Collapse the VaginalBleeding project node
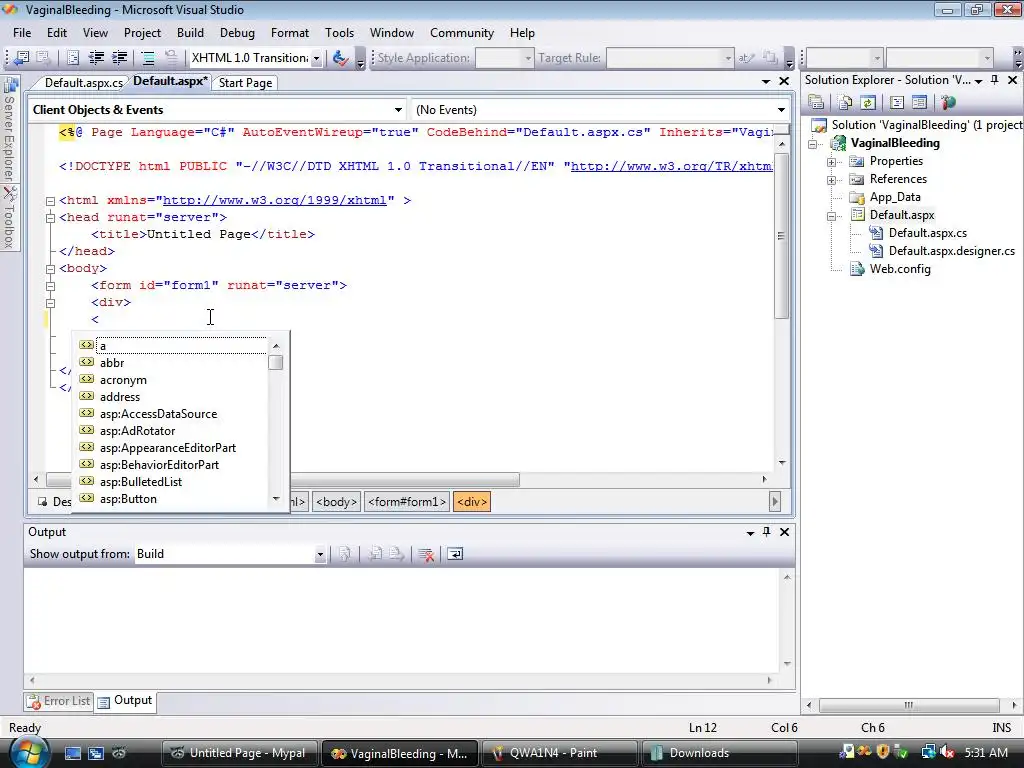Screen dimensions: 1024x768 coord(812,144)
